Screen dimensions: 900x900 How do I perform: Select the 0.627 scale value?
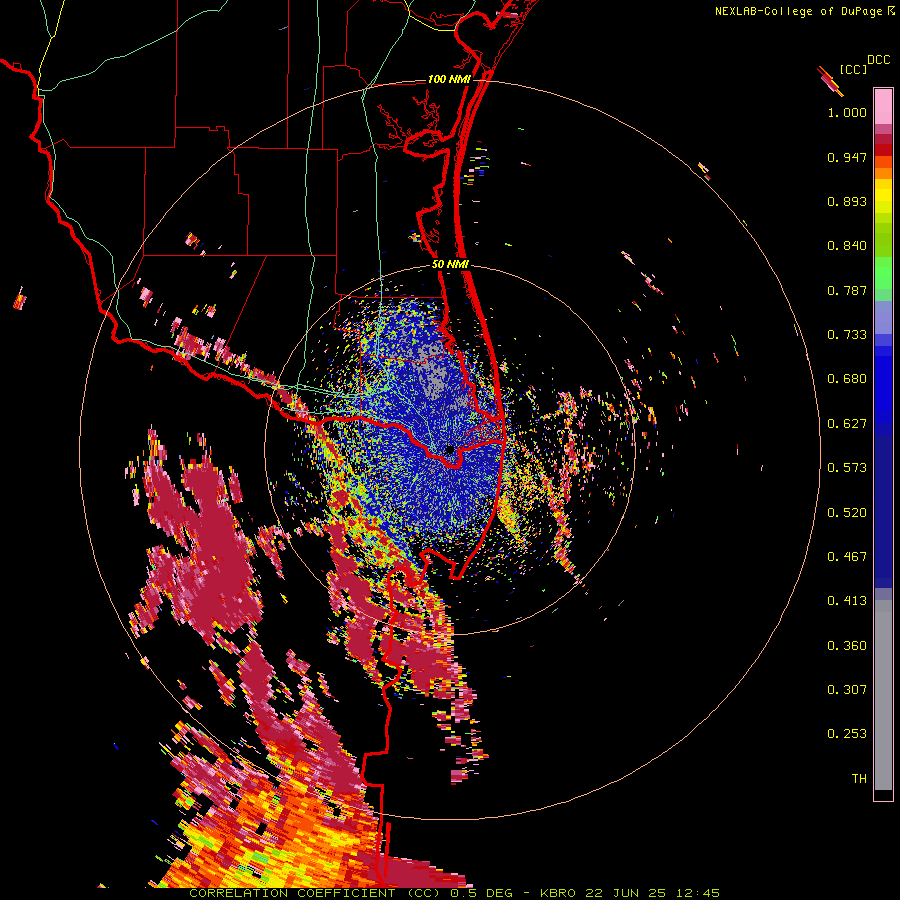[847, 424]
